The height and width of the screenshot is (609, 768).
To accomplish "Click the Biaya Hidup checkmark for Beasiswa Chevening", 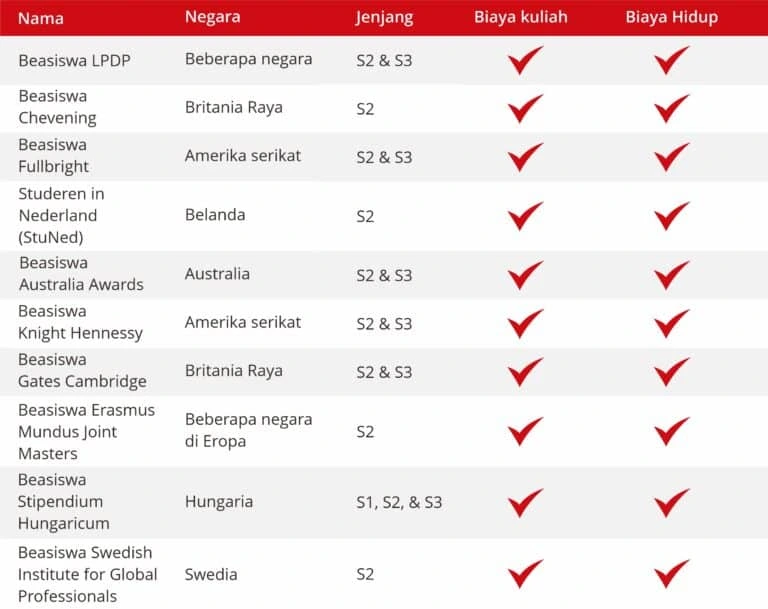I will click(x=672, y=108).
